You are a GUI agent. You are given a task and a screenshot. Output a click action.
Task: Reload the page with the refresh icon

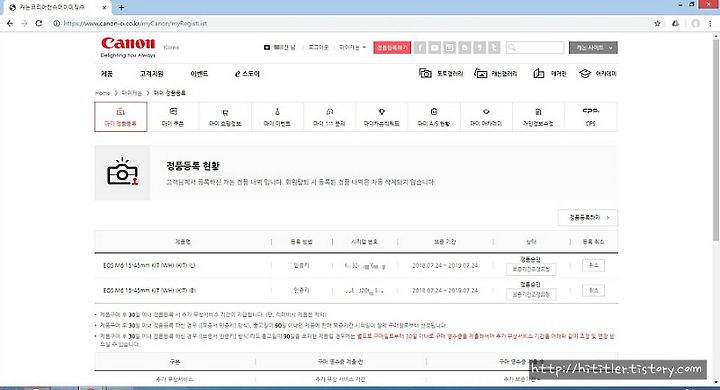tap(39, 23)
